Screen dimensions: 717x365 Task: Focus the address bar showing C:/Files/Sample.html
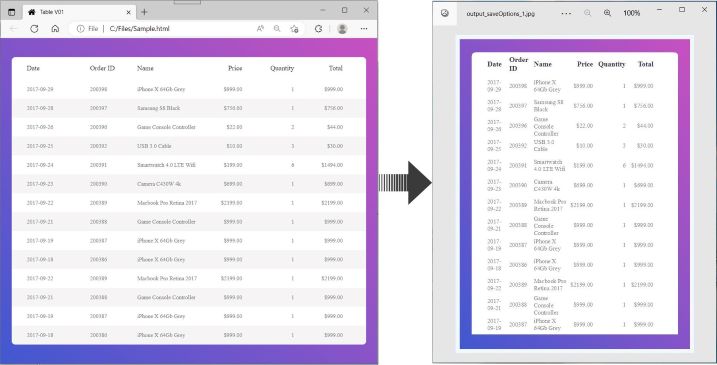point(139,29)
